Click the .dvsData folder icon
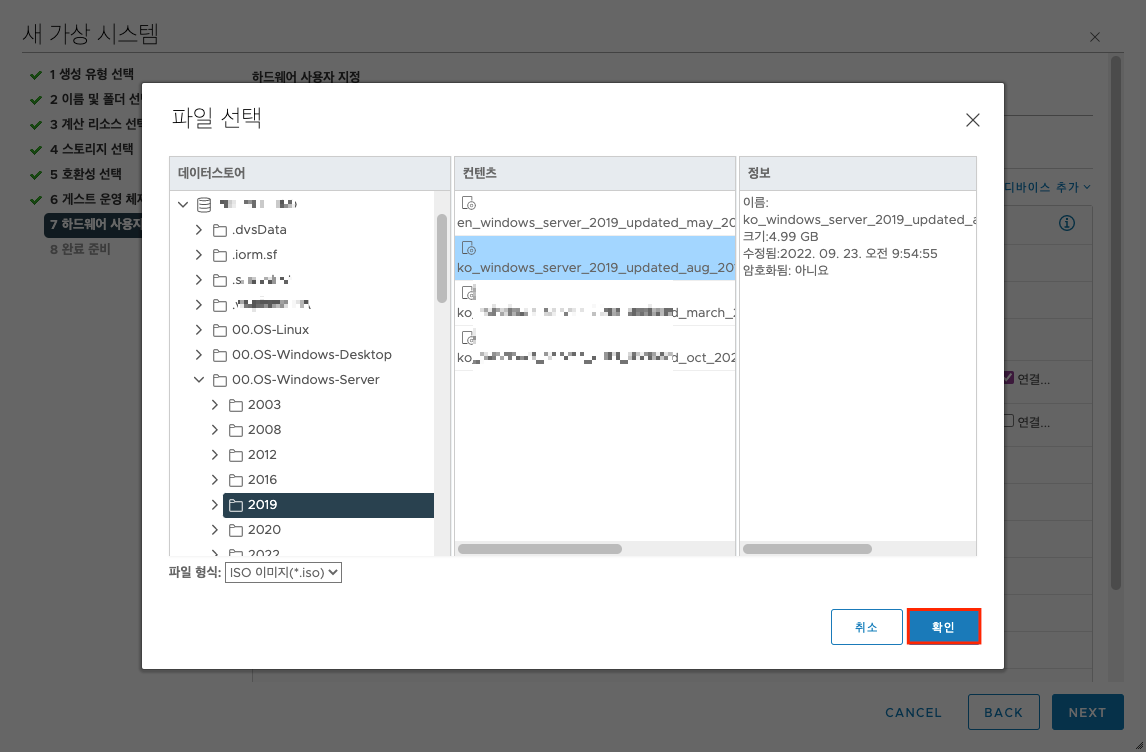The image size is (1146, 752). coord(220,230)
